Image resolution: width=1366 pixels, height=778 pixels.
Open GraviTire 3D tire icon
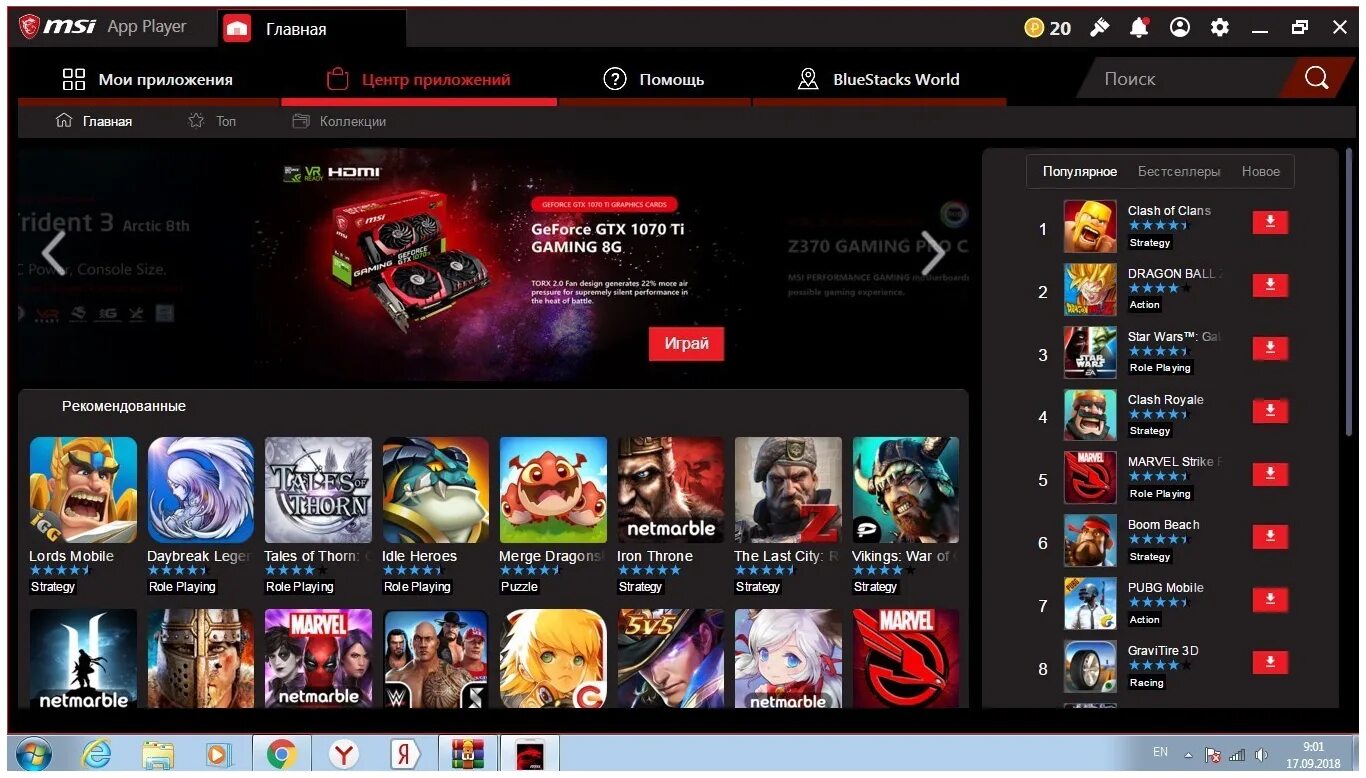(x=1090, y=667)
